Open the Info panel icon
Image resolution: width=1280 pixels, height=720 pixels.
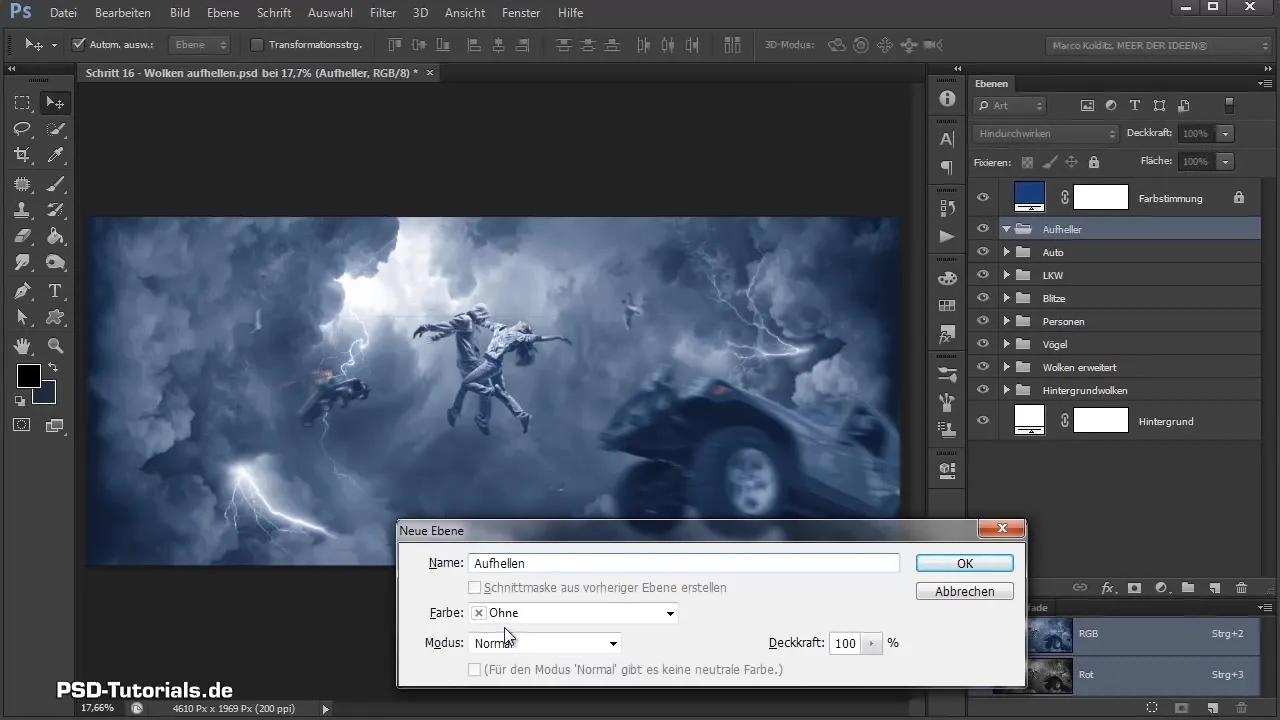point(947,99)
